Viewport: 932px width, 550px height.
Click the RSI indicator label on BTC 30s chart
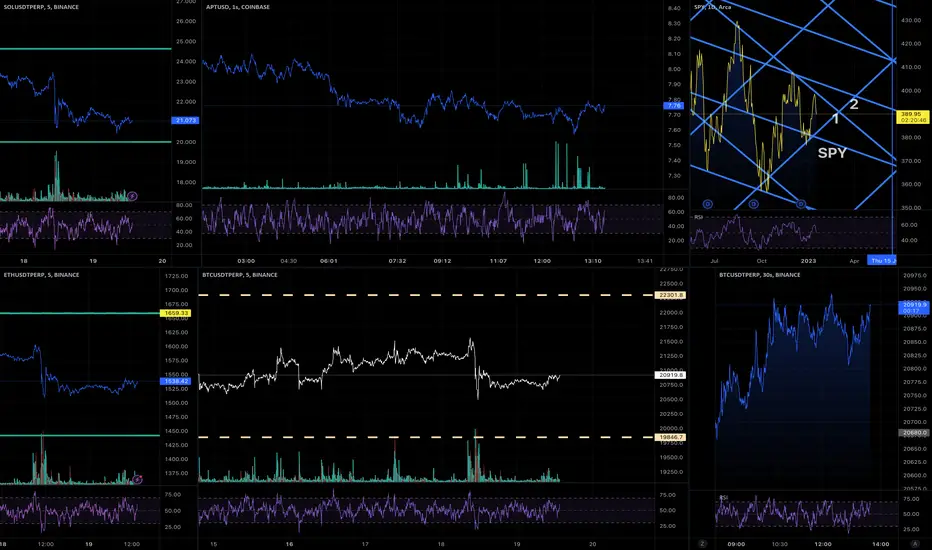pos(723,497)
